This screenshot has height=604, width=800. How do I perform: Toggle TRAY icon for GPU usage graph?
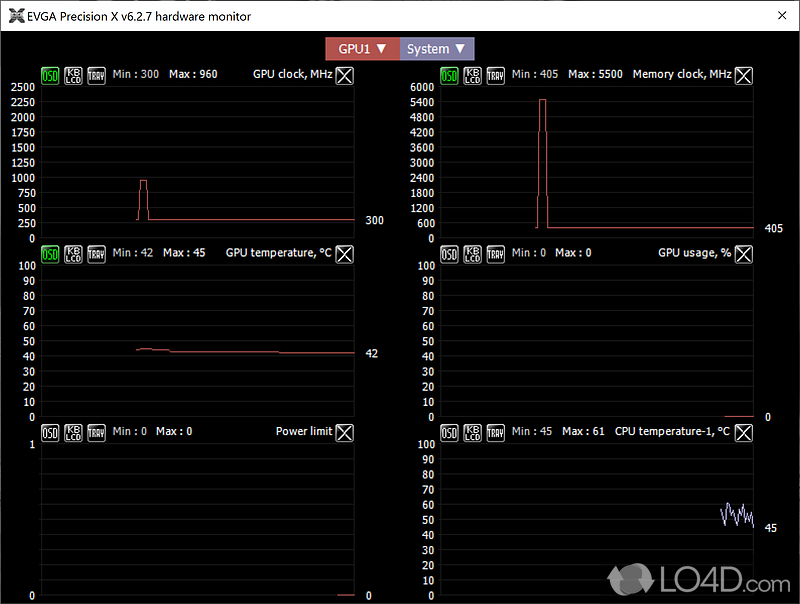point(495,254)
